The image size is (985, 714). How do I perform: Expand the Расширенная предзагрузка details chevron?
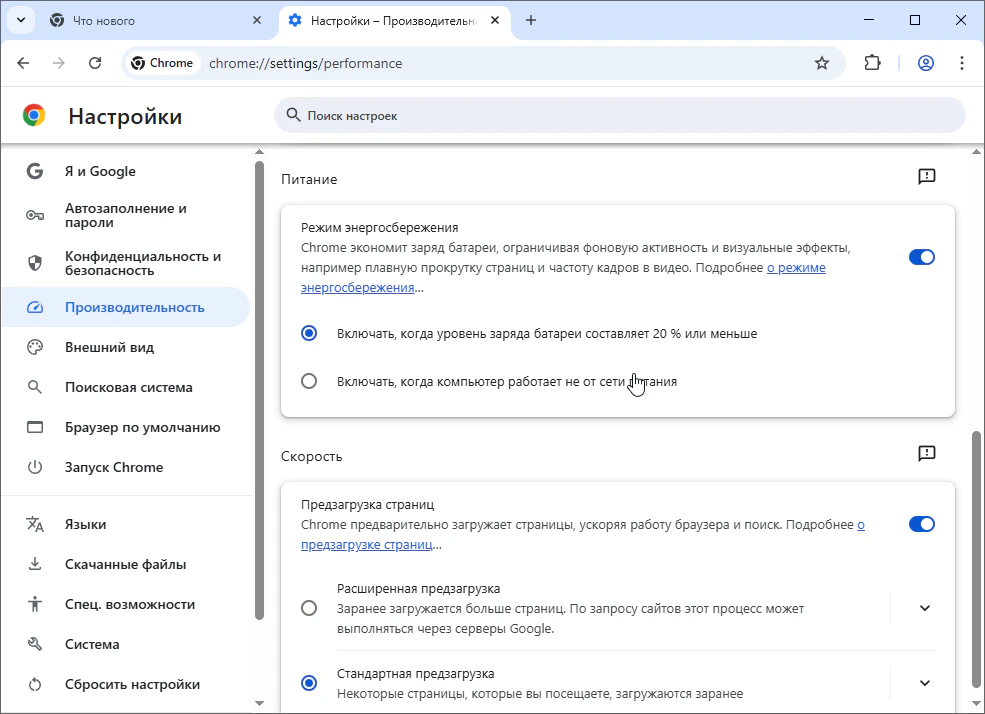pyautogui.click(x=924, y=608)
